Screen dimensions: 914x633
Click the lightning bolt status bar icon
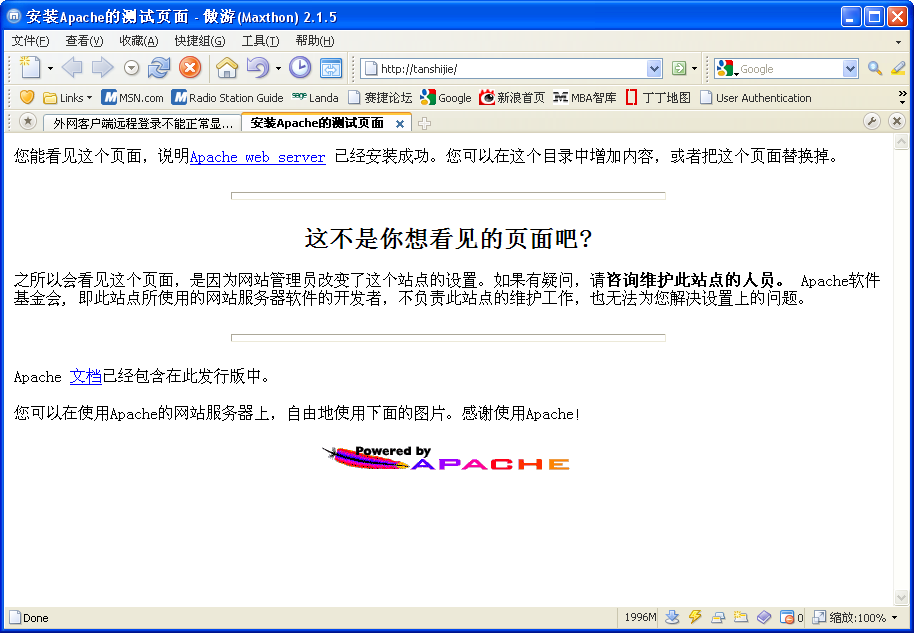(x=695, y=617)
